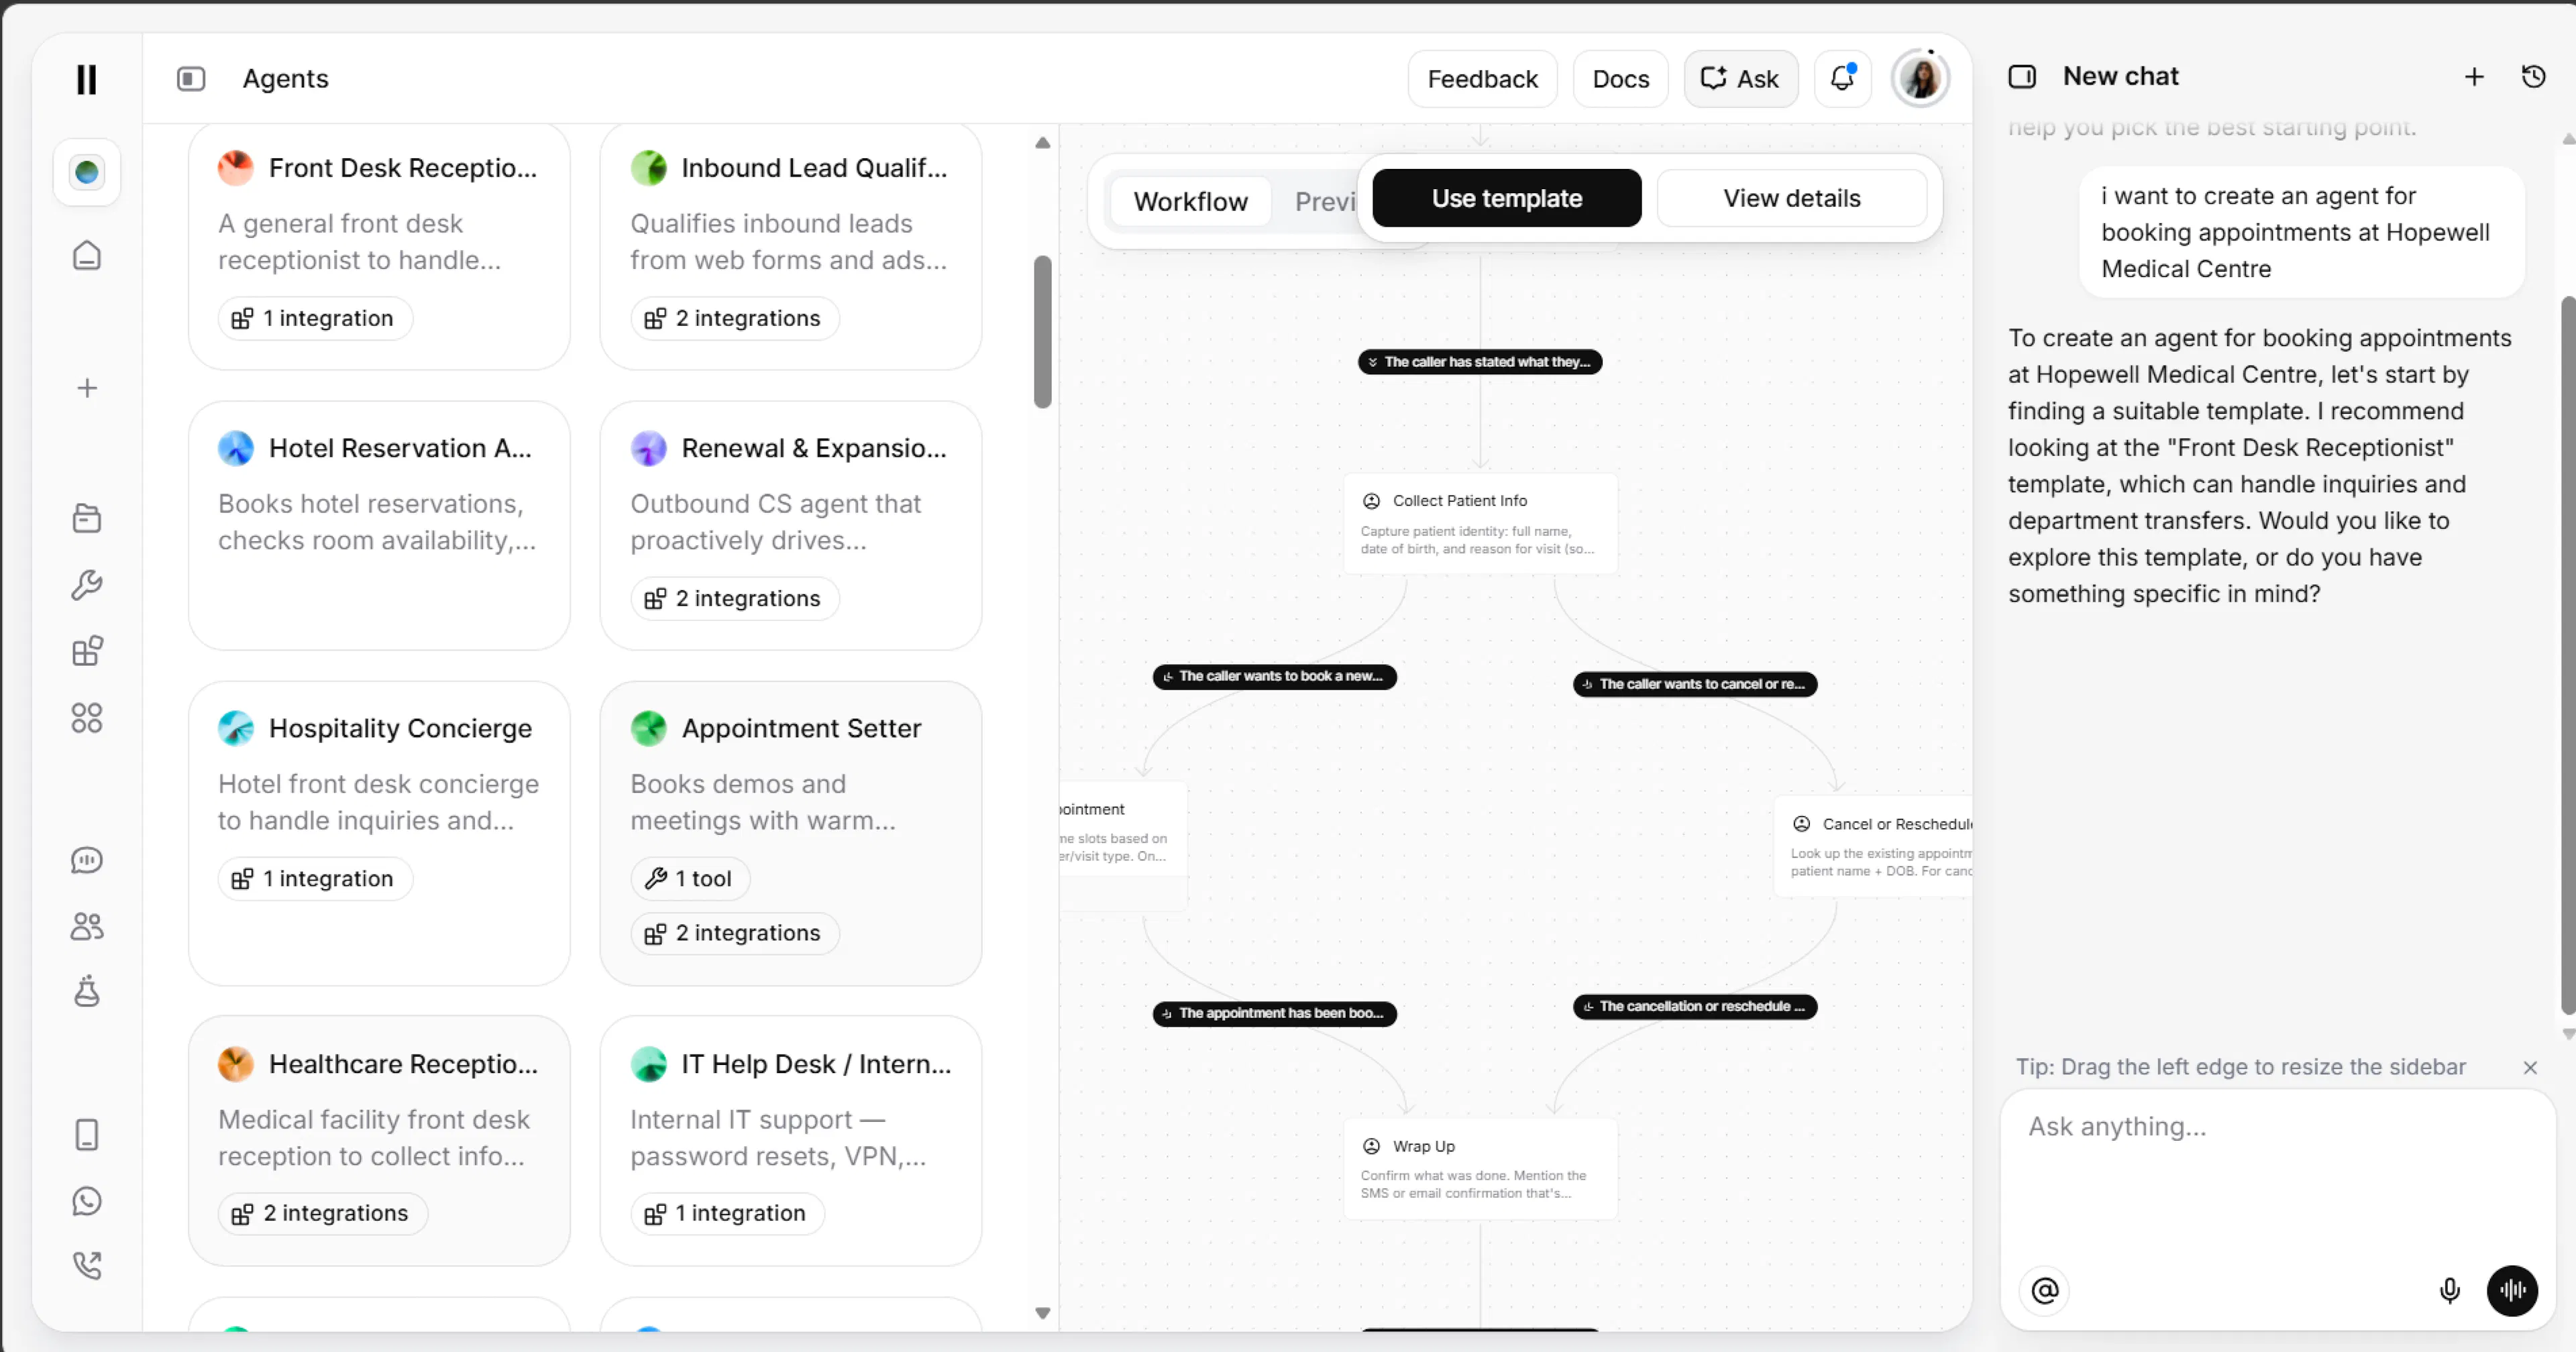Click the @ mention icon in the chat box
This screenshot has width=2576, height=1352.
click(2045, 1291)
